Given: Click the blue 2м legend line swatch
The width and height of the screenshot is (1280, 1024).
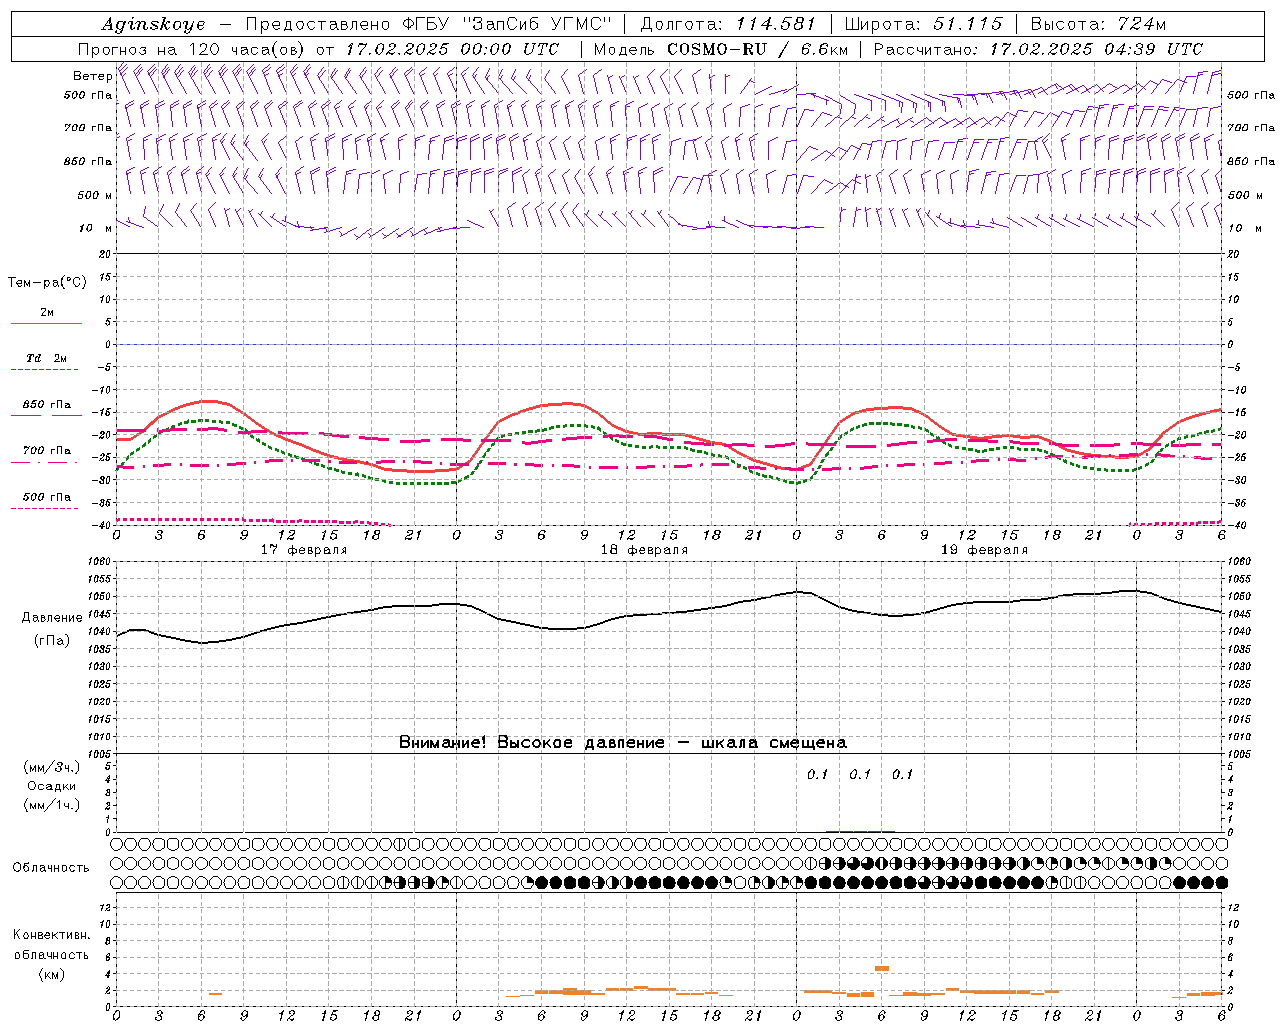Looking at the screenshot, I should [46, 323].
